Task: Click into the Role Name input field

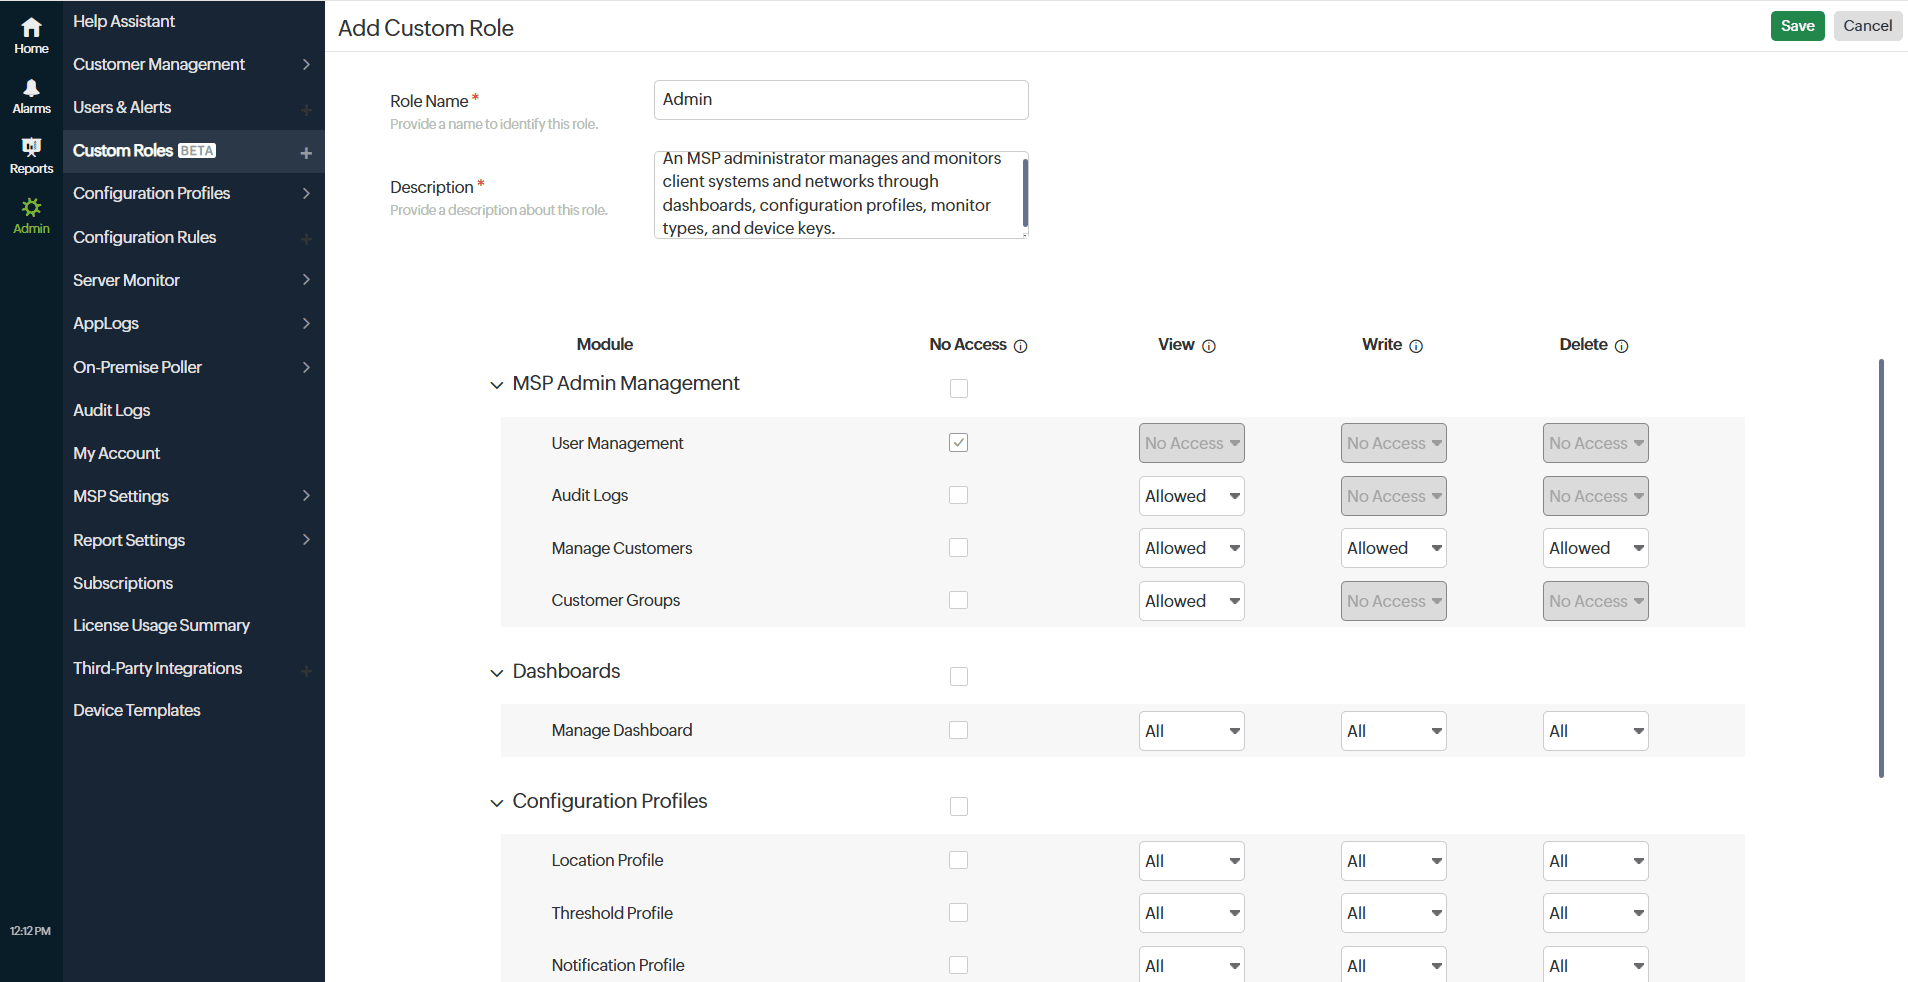Action: [x=840, y=100]
